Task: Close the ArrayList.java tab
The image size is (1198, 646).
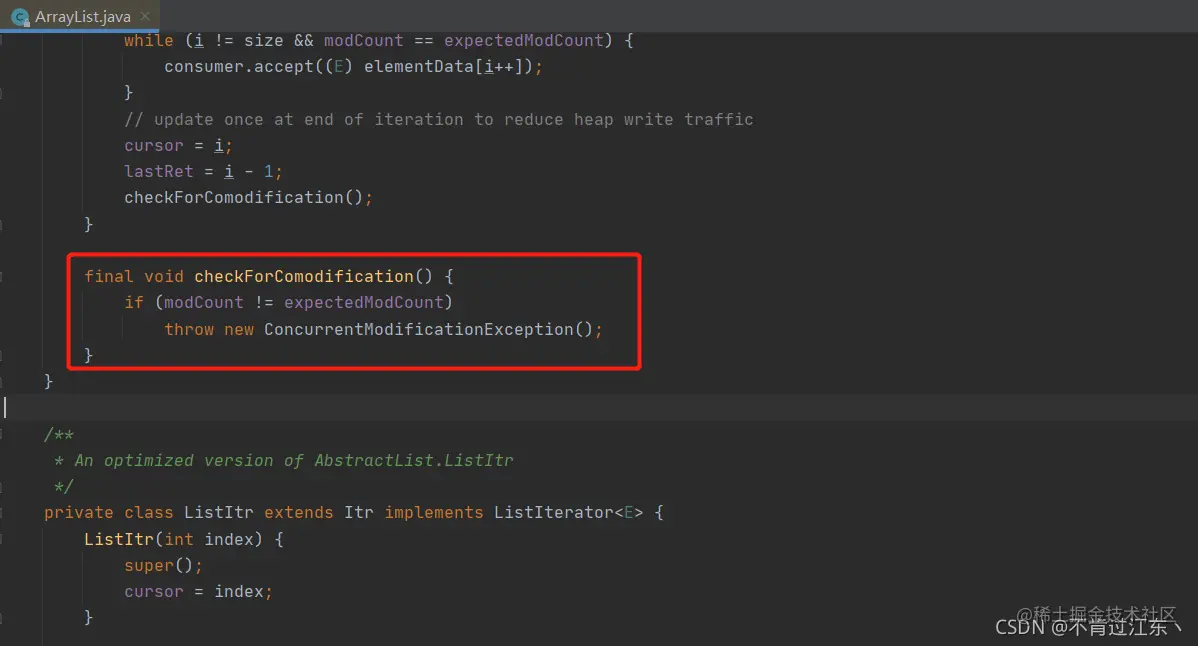Action: [145, 16]
